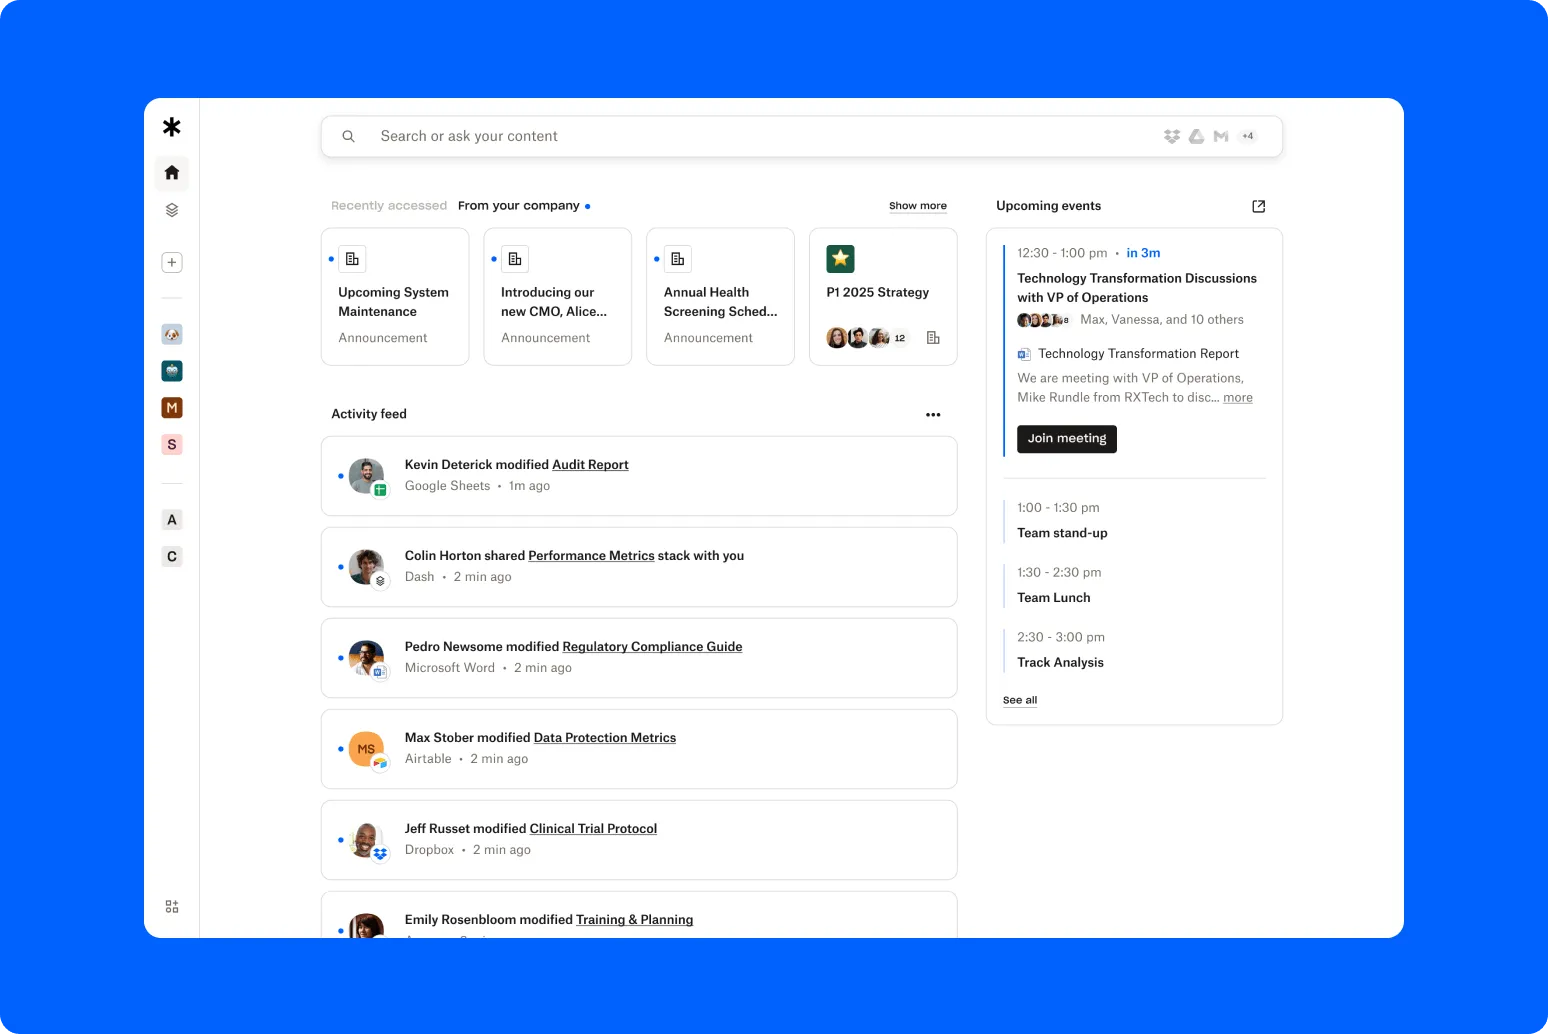
Task: Click Max, Vanessa, and 10 others text
Action: click(1162, 320)
